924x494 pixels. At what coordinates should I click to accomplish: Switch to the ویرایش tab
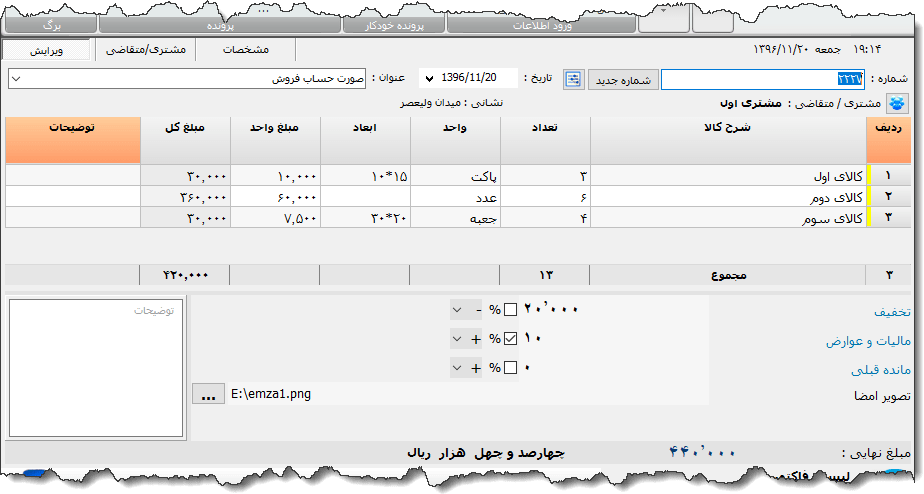coord(46,50)
